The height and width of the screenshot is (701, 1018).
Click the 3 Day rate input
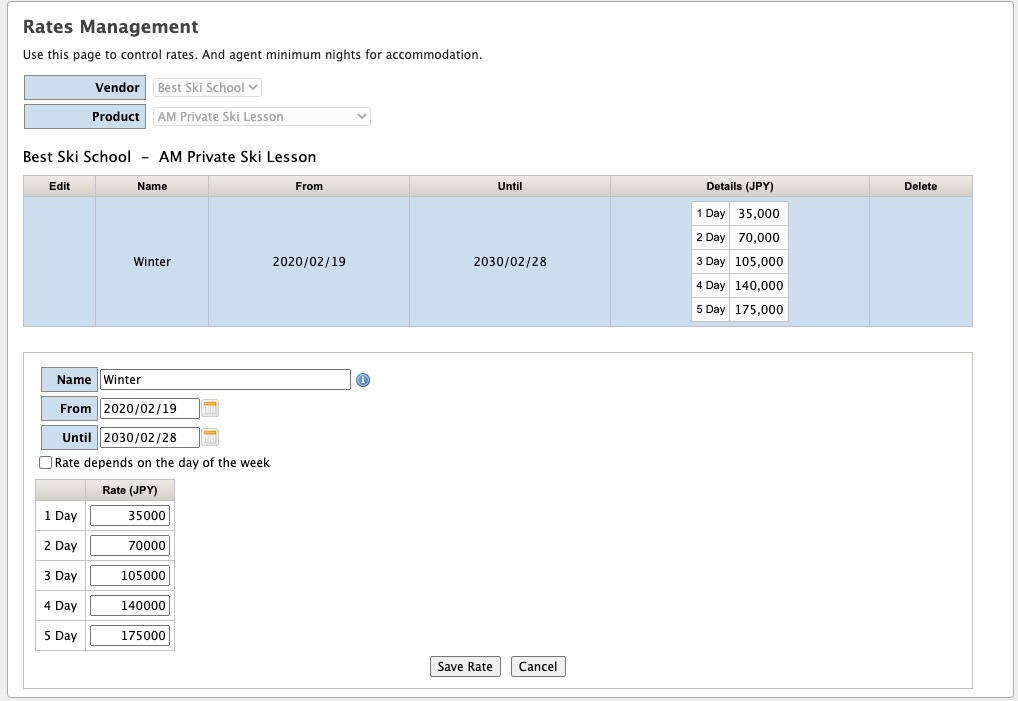130,576
